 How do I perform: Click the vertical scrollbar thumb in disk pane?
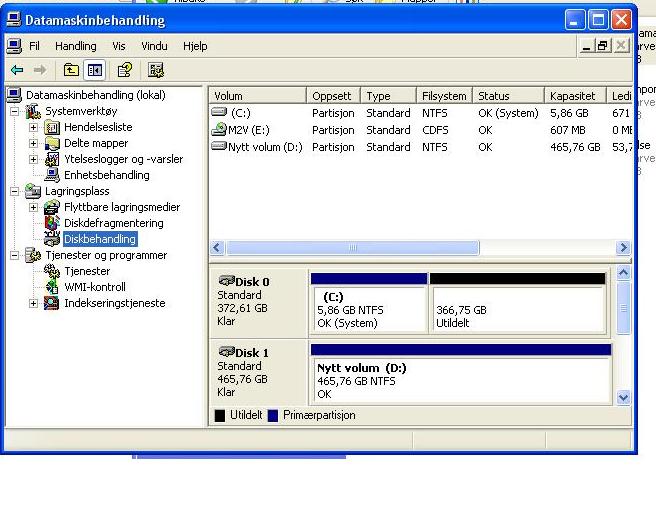[623, 308]
